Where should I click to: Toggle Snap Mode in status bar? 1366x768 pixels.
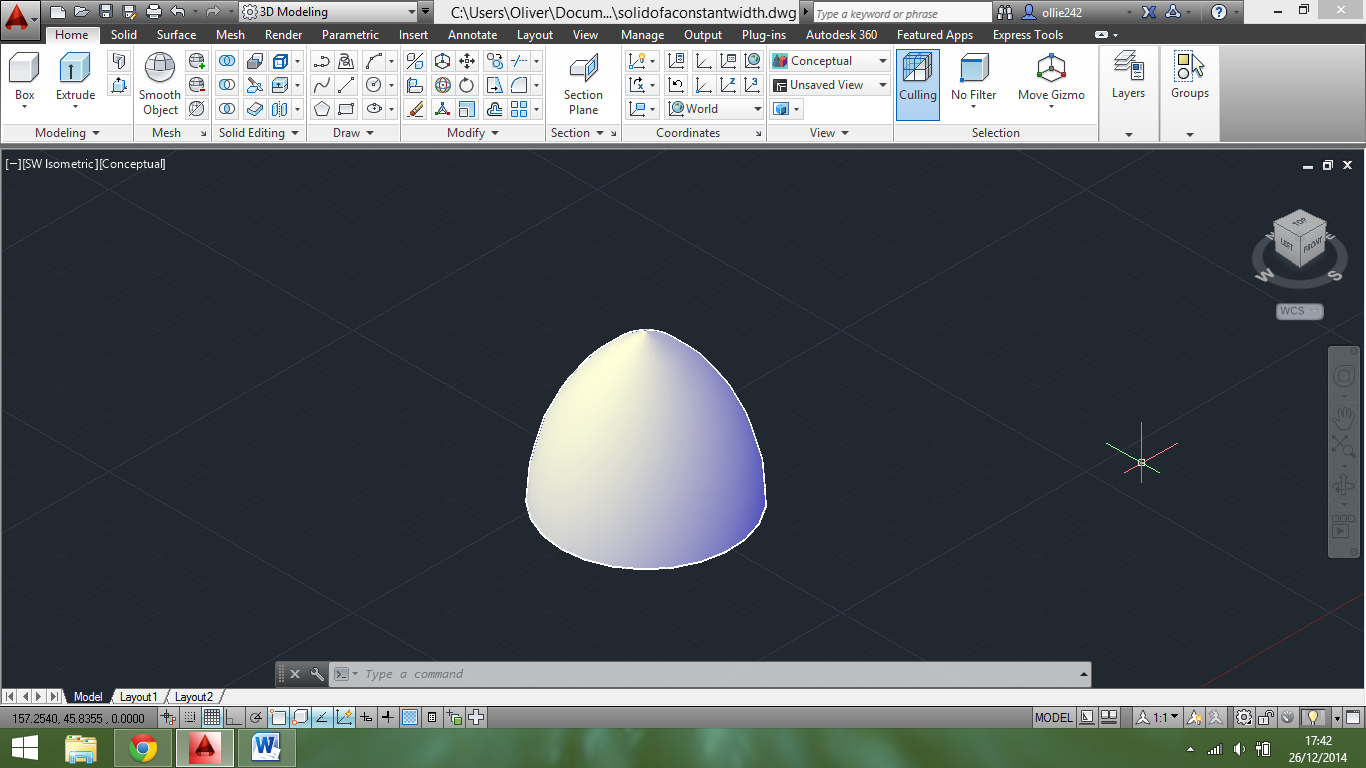tap(190, 717)
